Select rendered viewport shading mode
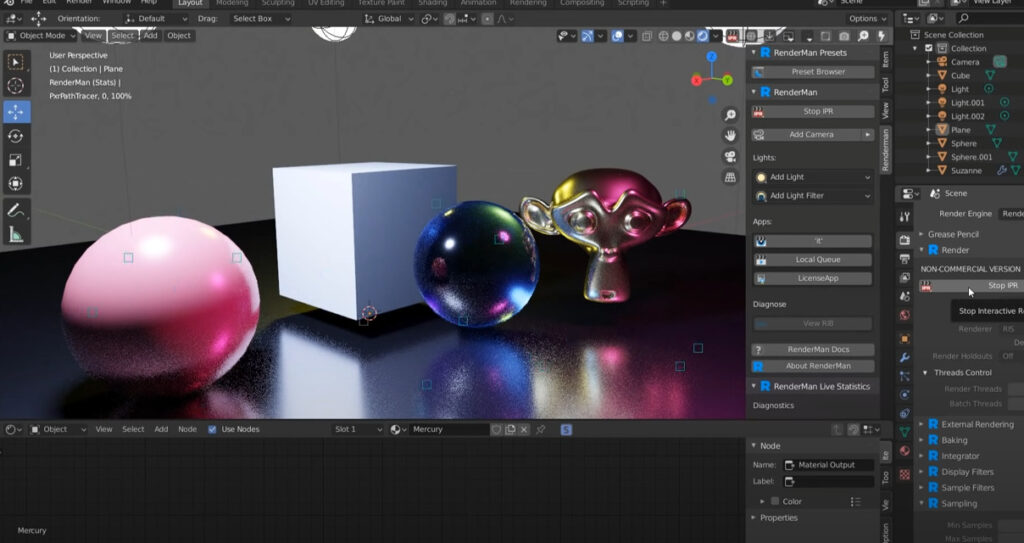Image resolution: width=1024 pixels, height=543 pixels. (x=703, y=36)
